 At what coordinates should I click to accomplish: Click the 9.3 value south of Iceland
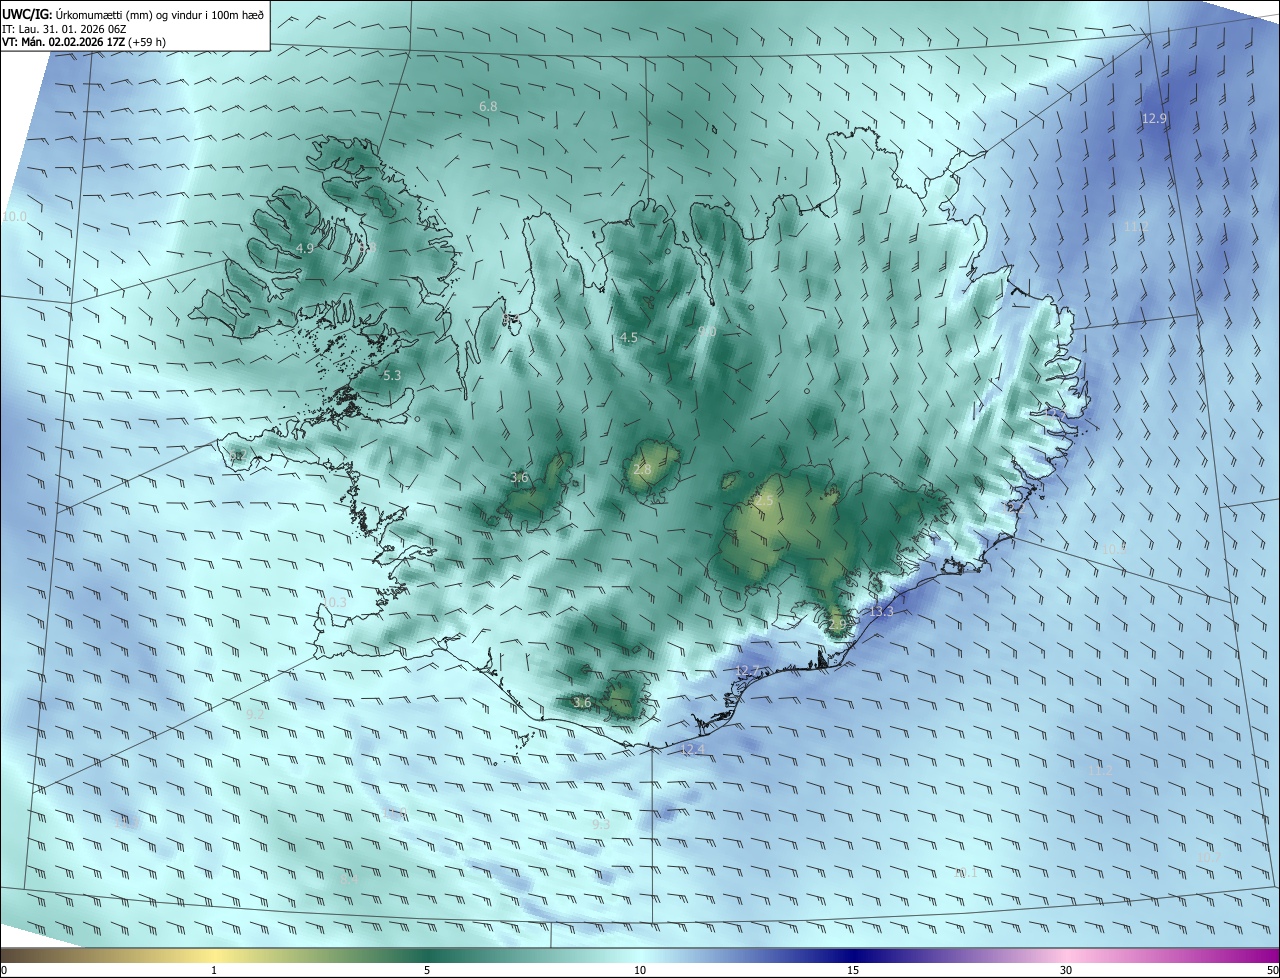(x=601, y=825)
